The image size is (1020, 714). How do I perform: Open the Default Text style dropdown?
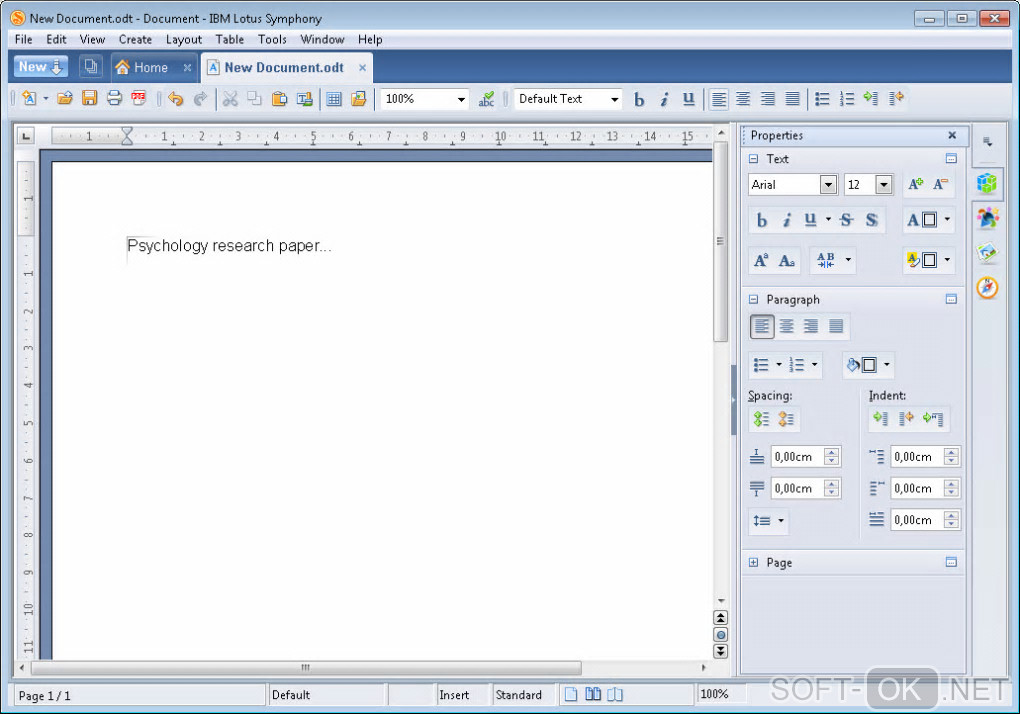[x=614, y=99]
